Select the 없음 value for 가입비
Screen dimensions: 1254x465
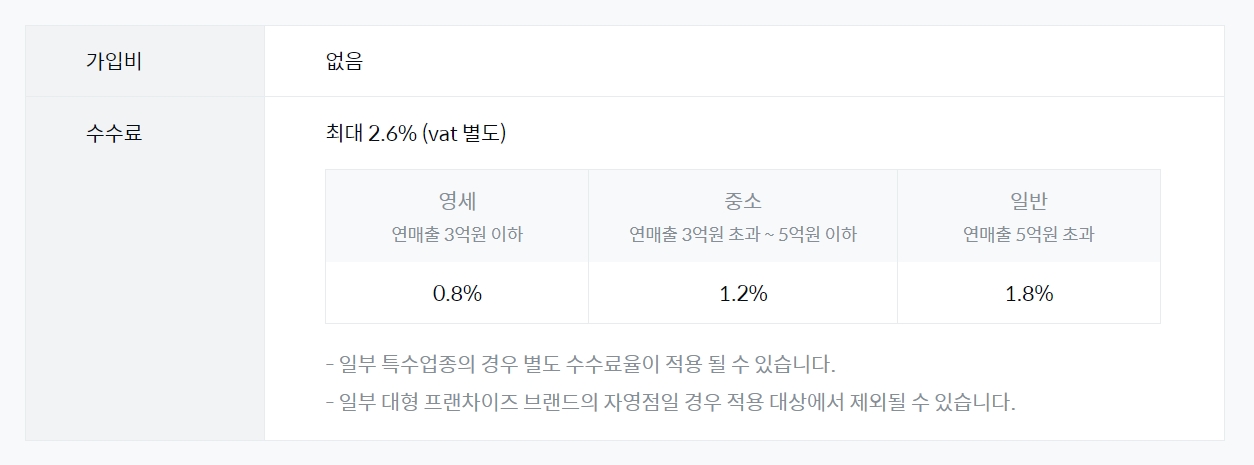[344, 61]
